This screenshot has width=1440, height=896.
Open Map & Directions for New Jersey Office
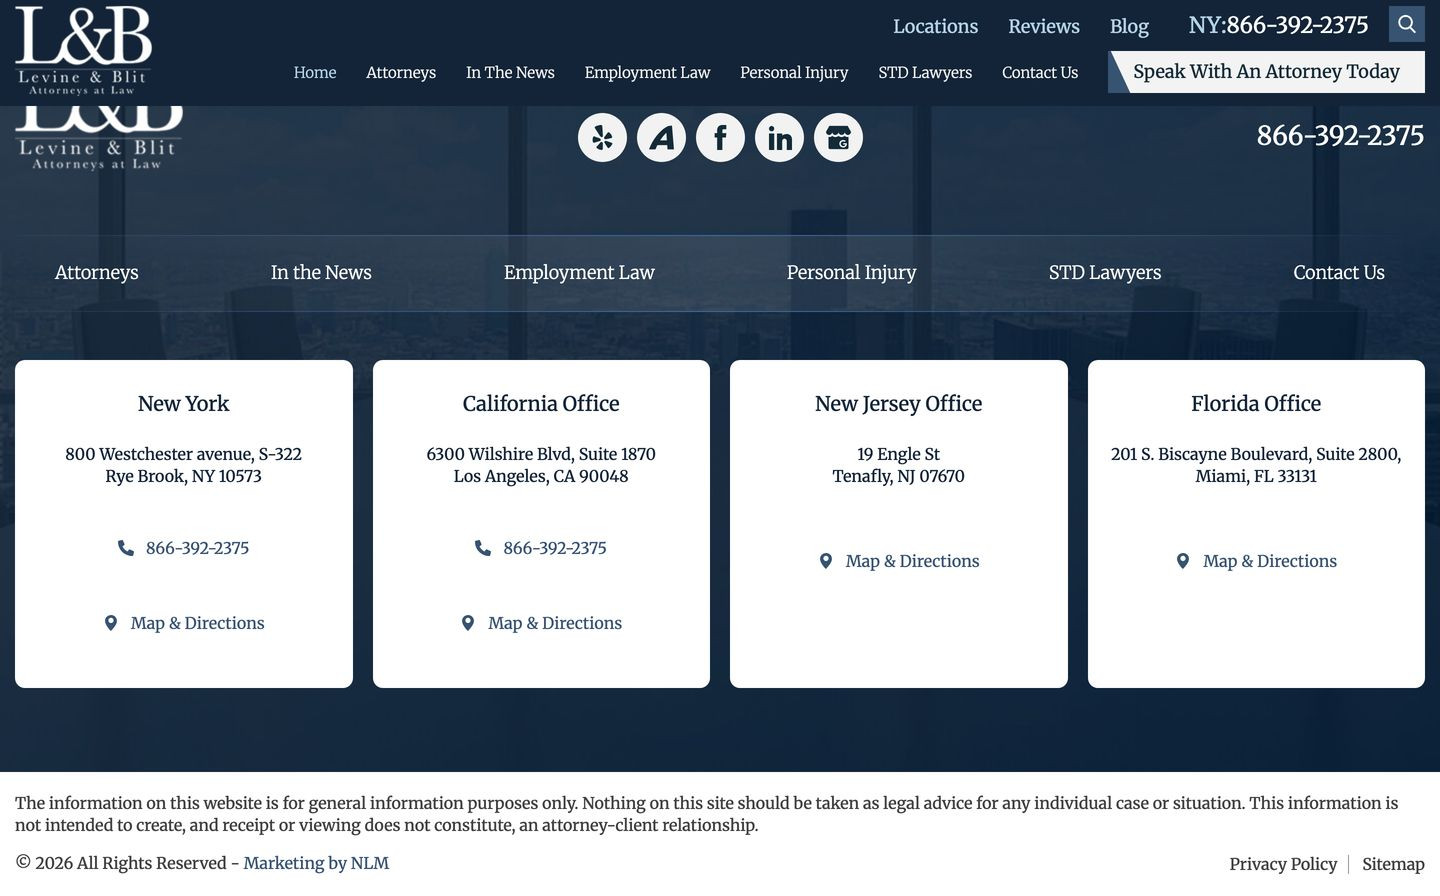pyautogui.click(x=912, y=561)
